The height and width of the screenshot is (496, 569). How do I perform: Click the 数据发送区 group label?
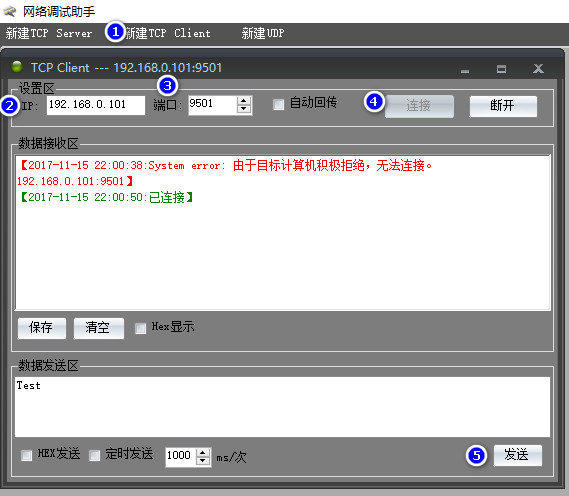point(48,365)
